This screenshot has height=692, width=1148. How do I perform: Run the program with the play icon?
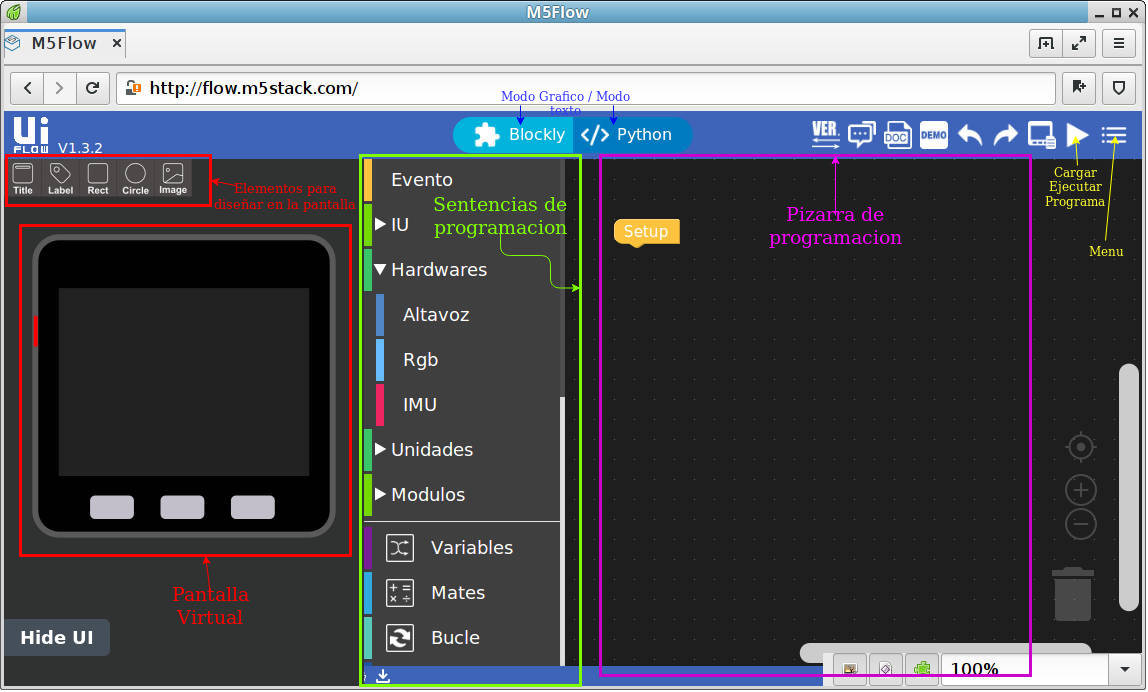1076,135
